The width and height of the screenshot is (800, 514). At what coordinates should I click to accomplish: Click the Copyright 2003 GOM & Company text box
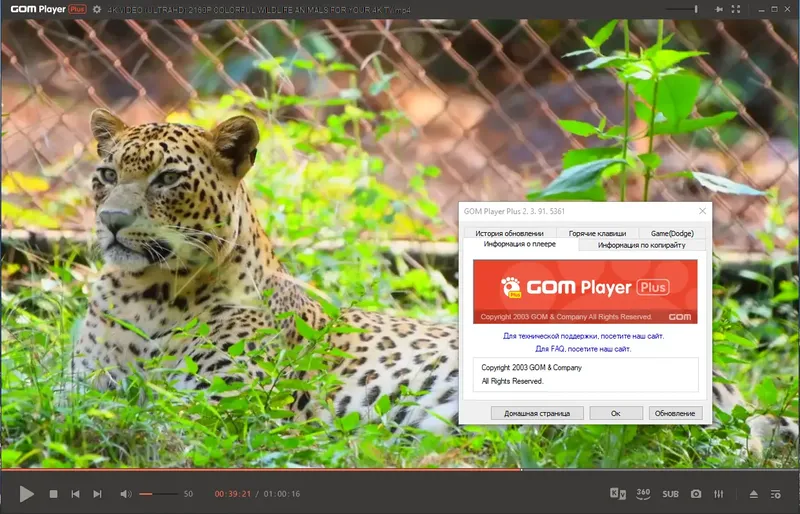(585, 374)
